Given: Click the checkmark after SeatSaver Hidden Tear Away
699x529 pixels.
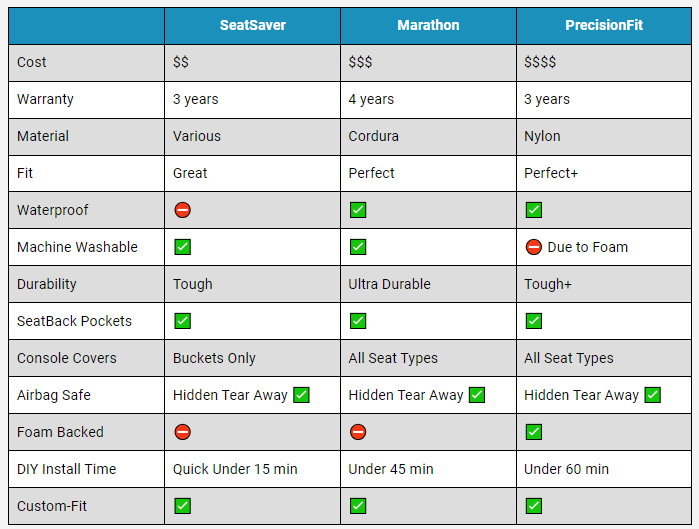Looking at the screenshot, I should coord(301,395).
